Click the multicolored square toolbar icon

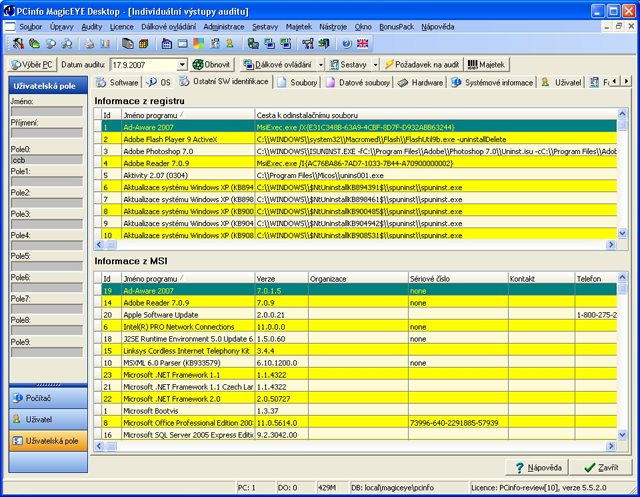pos(198,44)
